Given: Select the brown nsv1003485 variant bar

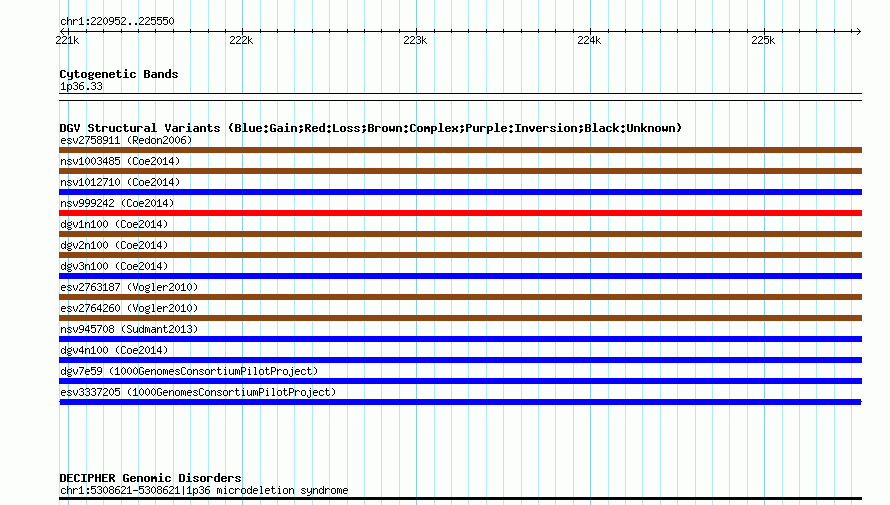Looking at the screenshot, I should (460, 171).
